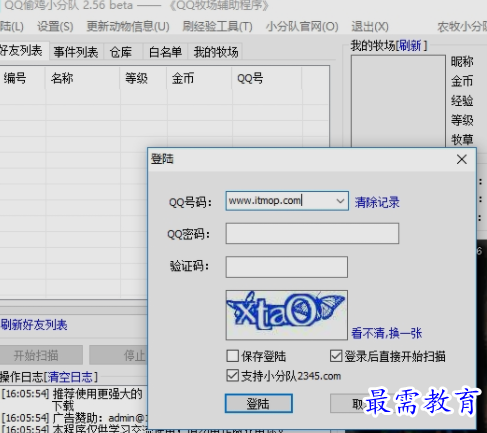The height and width of the screenshot is (433, 487).
Task: Click the 清空日志 link
Action: coord(70,377)
